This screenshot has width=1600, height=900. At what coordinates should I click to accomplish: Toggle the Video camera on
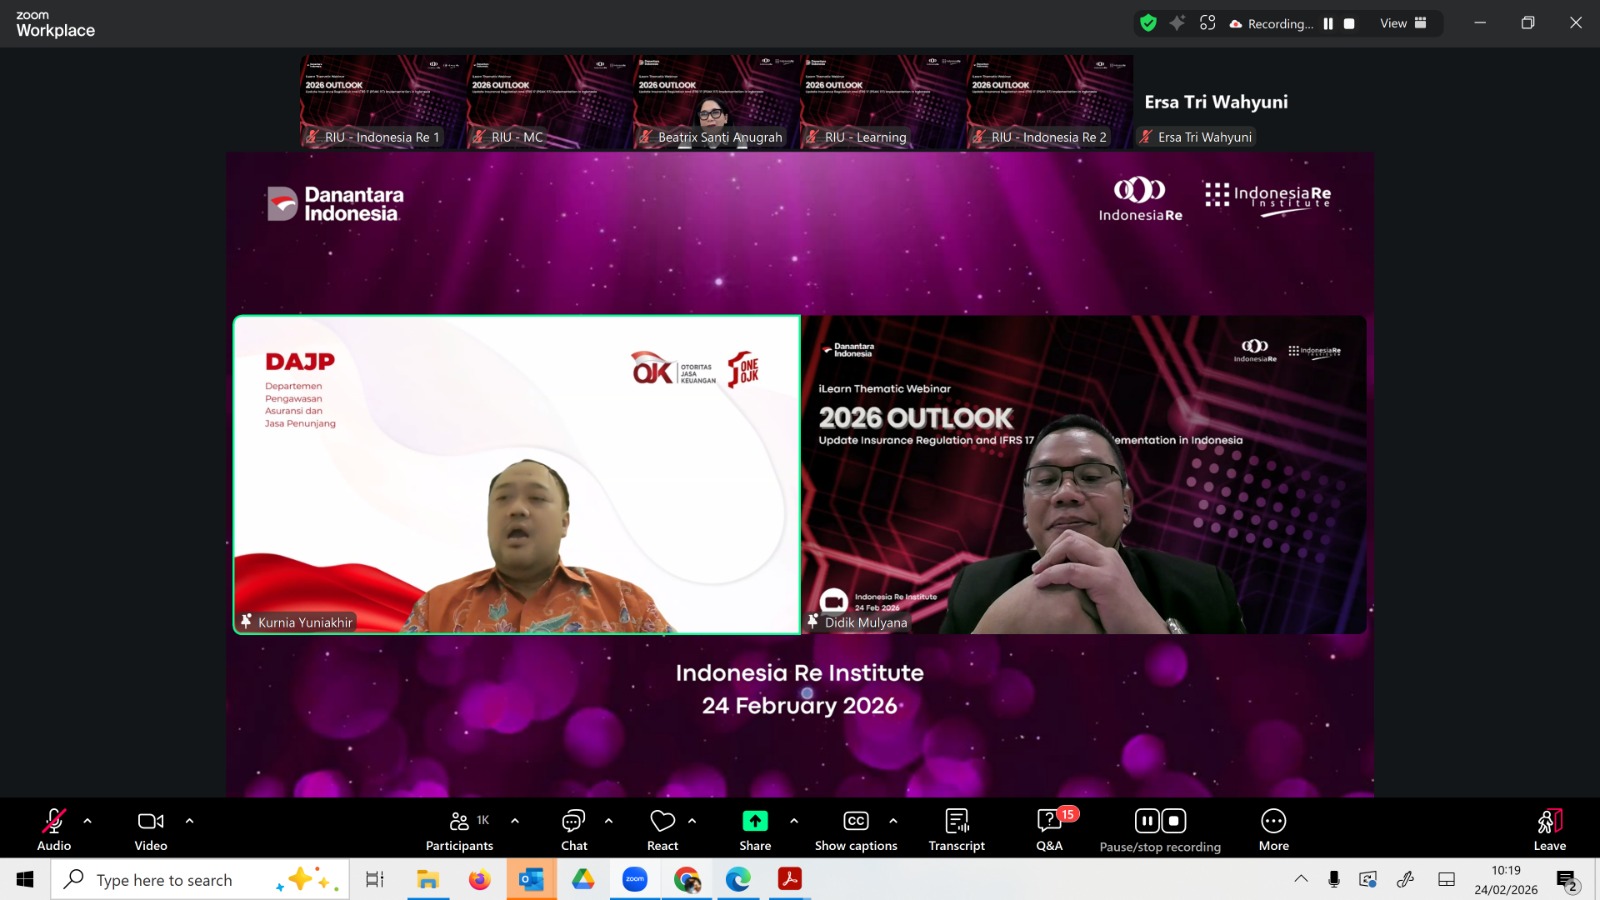(151, 830)
